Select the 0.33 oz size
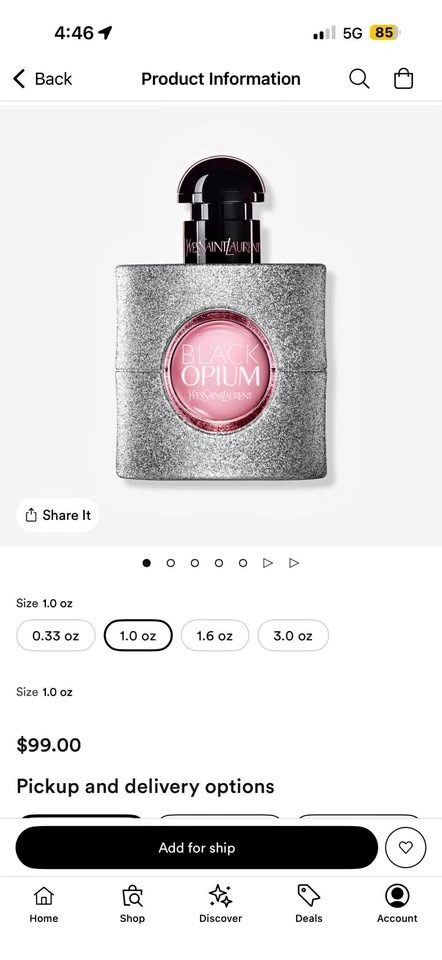 [56, 636]
